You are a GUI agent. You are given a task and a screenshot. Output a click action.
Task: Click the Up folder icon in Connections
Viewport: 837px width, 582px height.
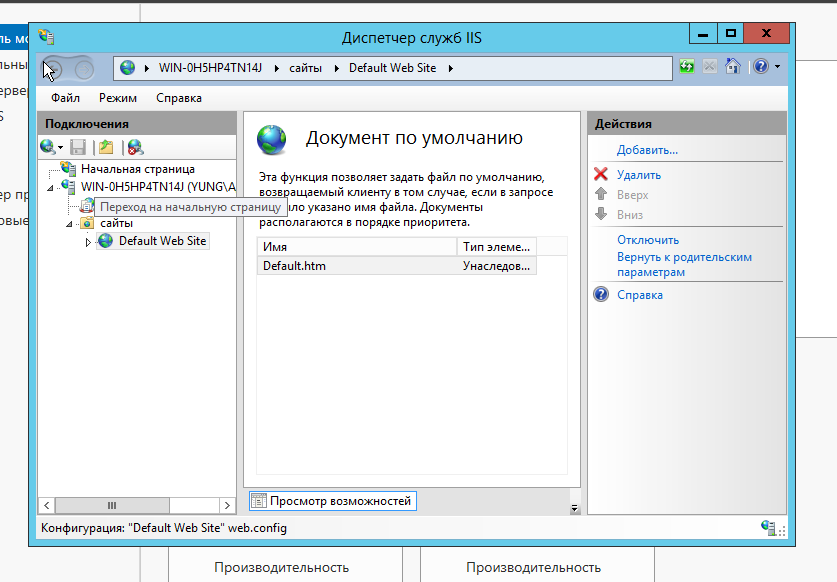(106, 147)
